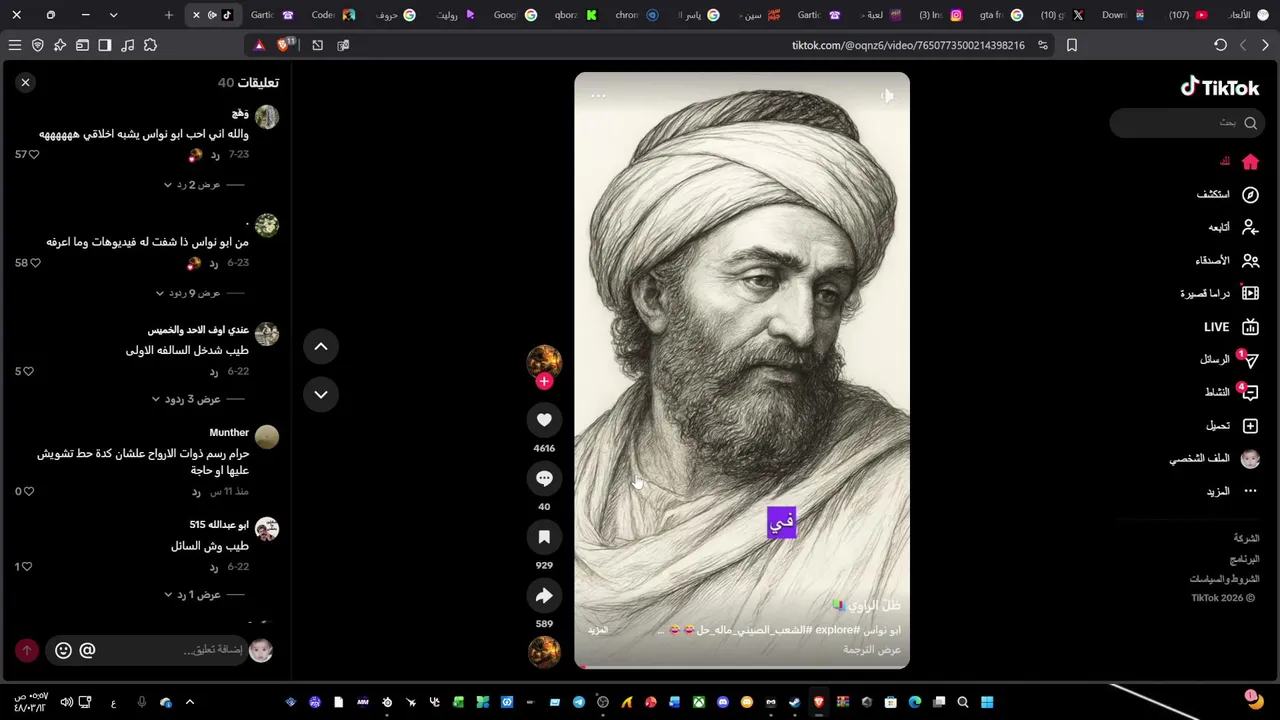Save the video with the bookmark button

544,538
